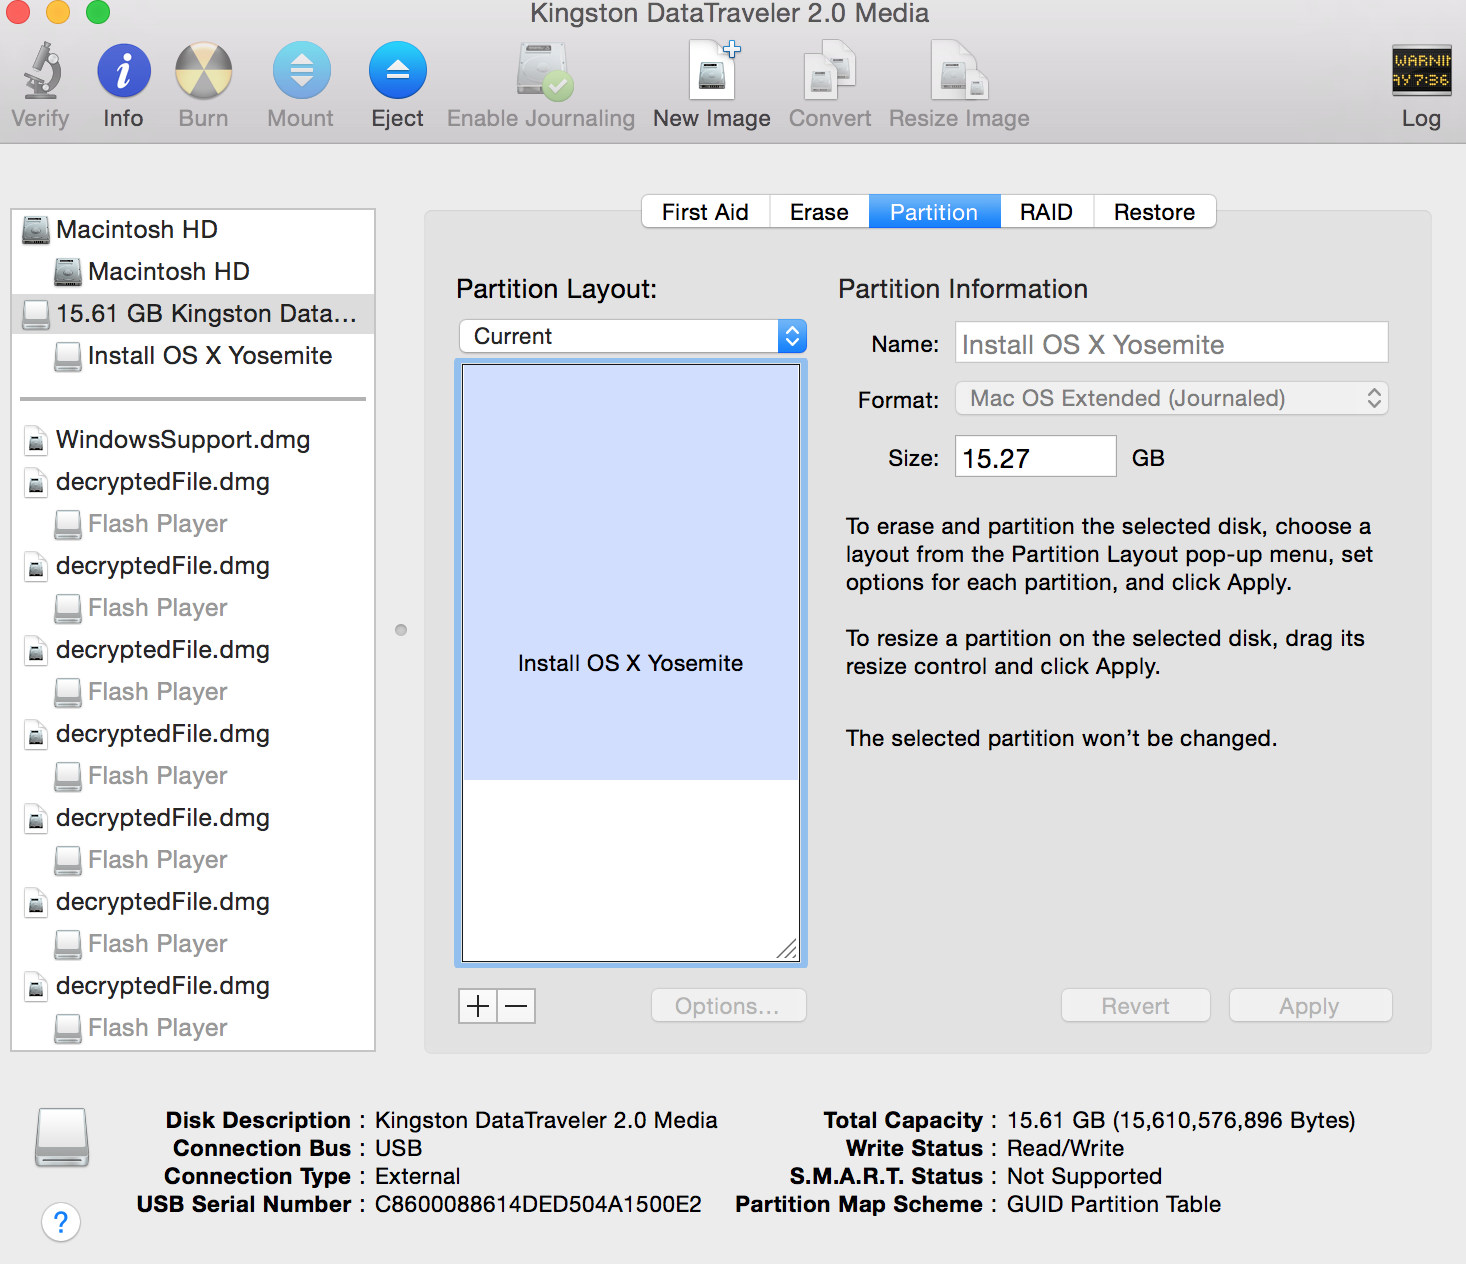Click the Write Status Read/Write value
1466x1264 pixels.
click(x=1065, y=1148)
